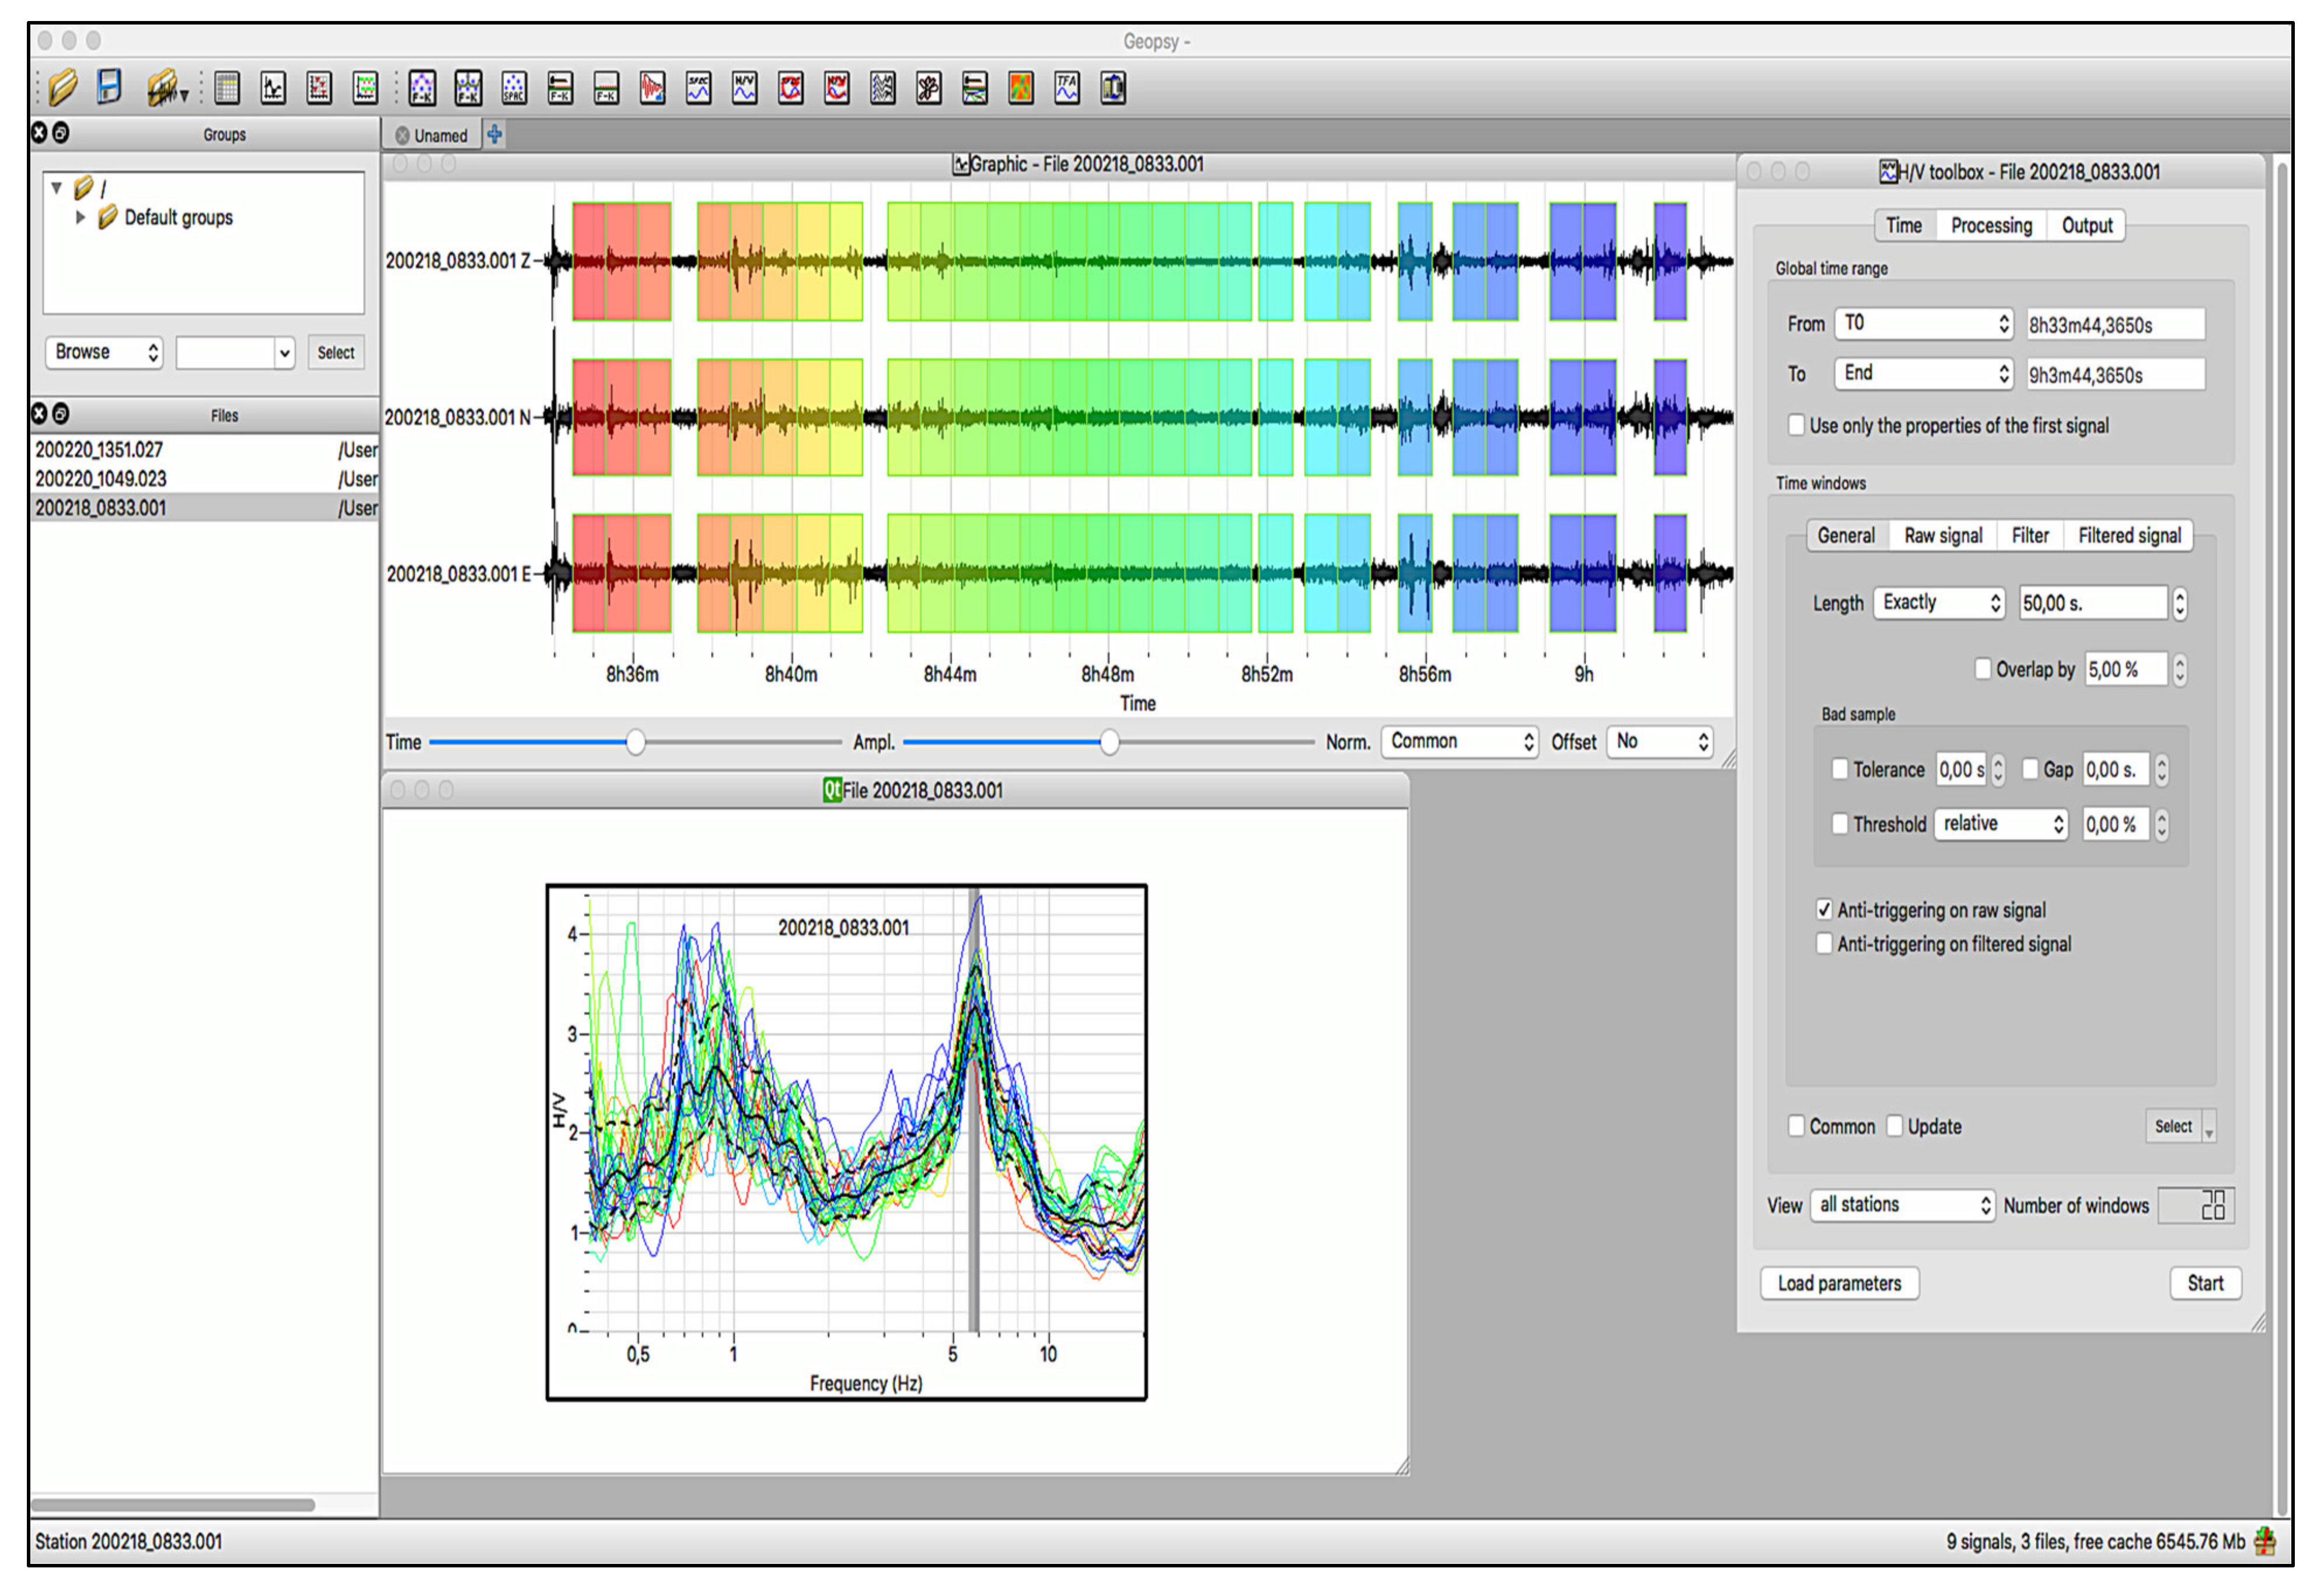Check 'Use only the properties of the first signal'
2324x1589 pixels.
[x=1797, y=425]
